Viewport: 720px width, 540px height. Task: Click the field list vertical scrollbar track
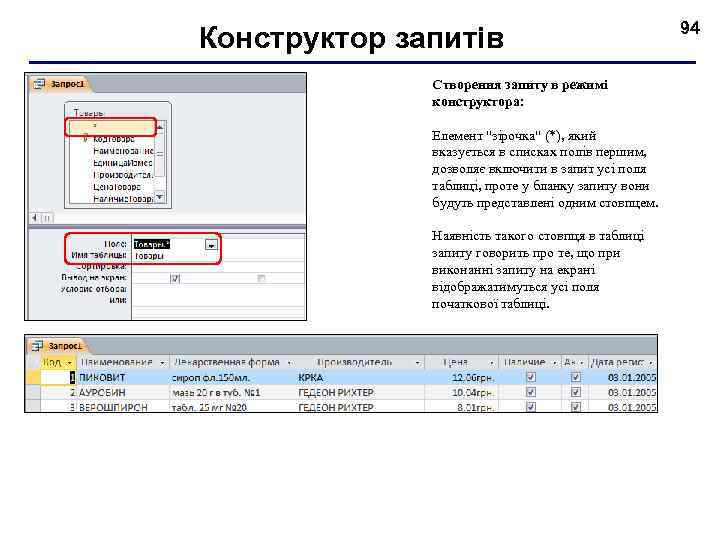click(160, 162)
